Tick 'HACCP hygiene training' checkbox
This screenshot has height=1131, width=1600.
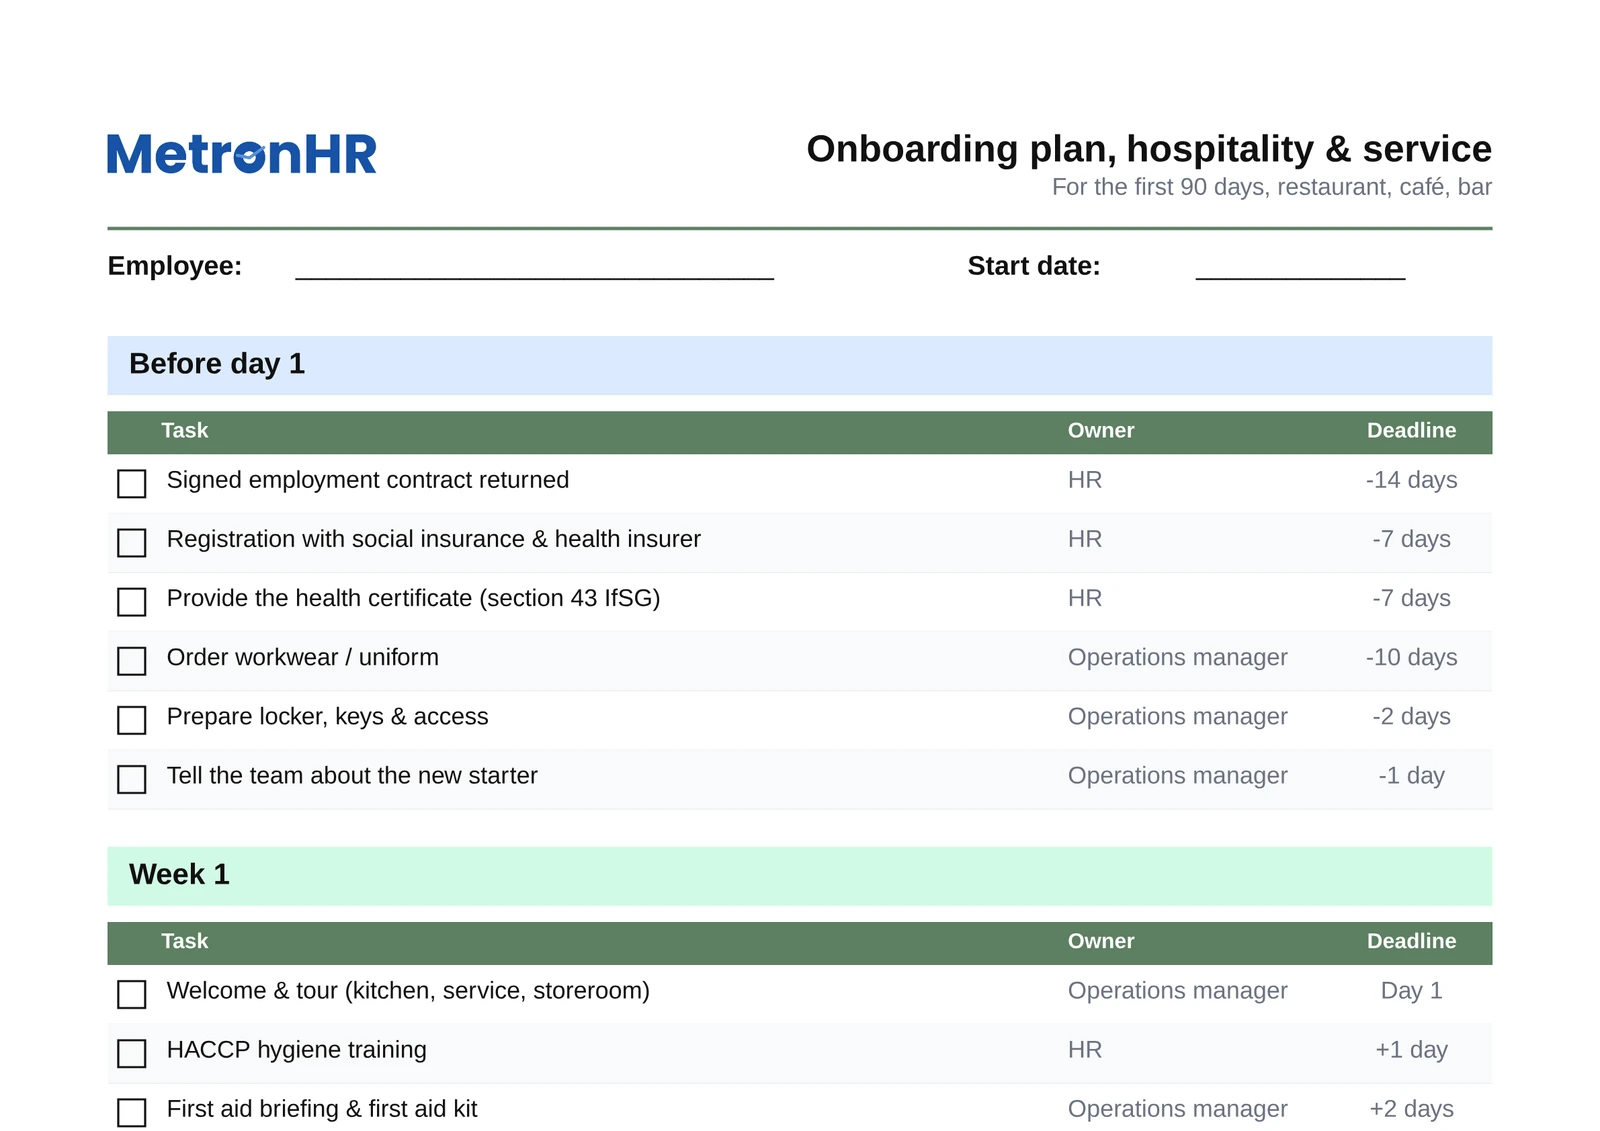click(x=132, y=1053)
